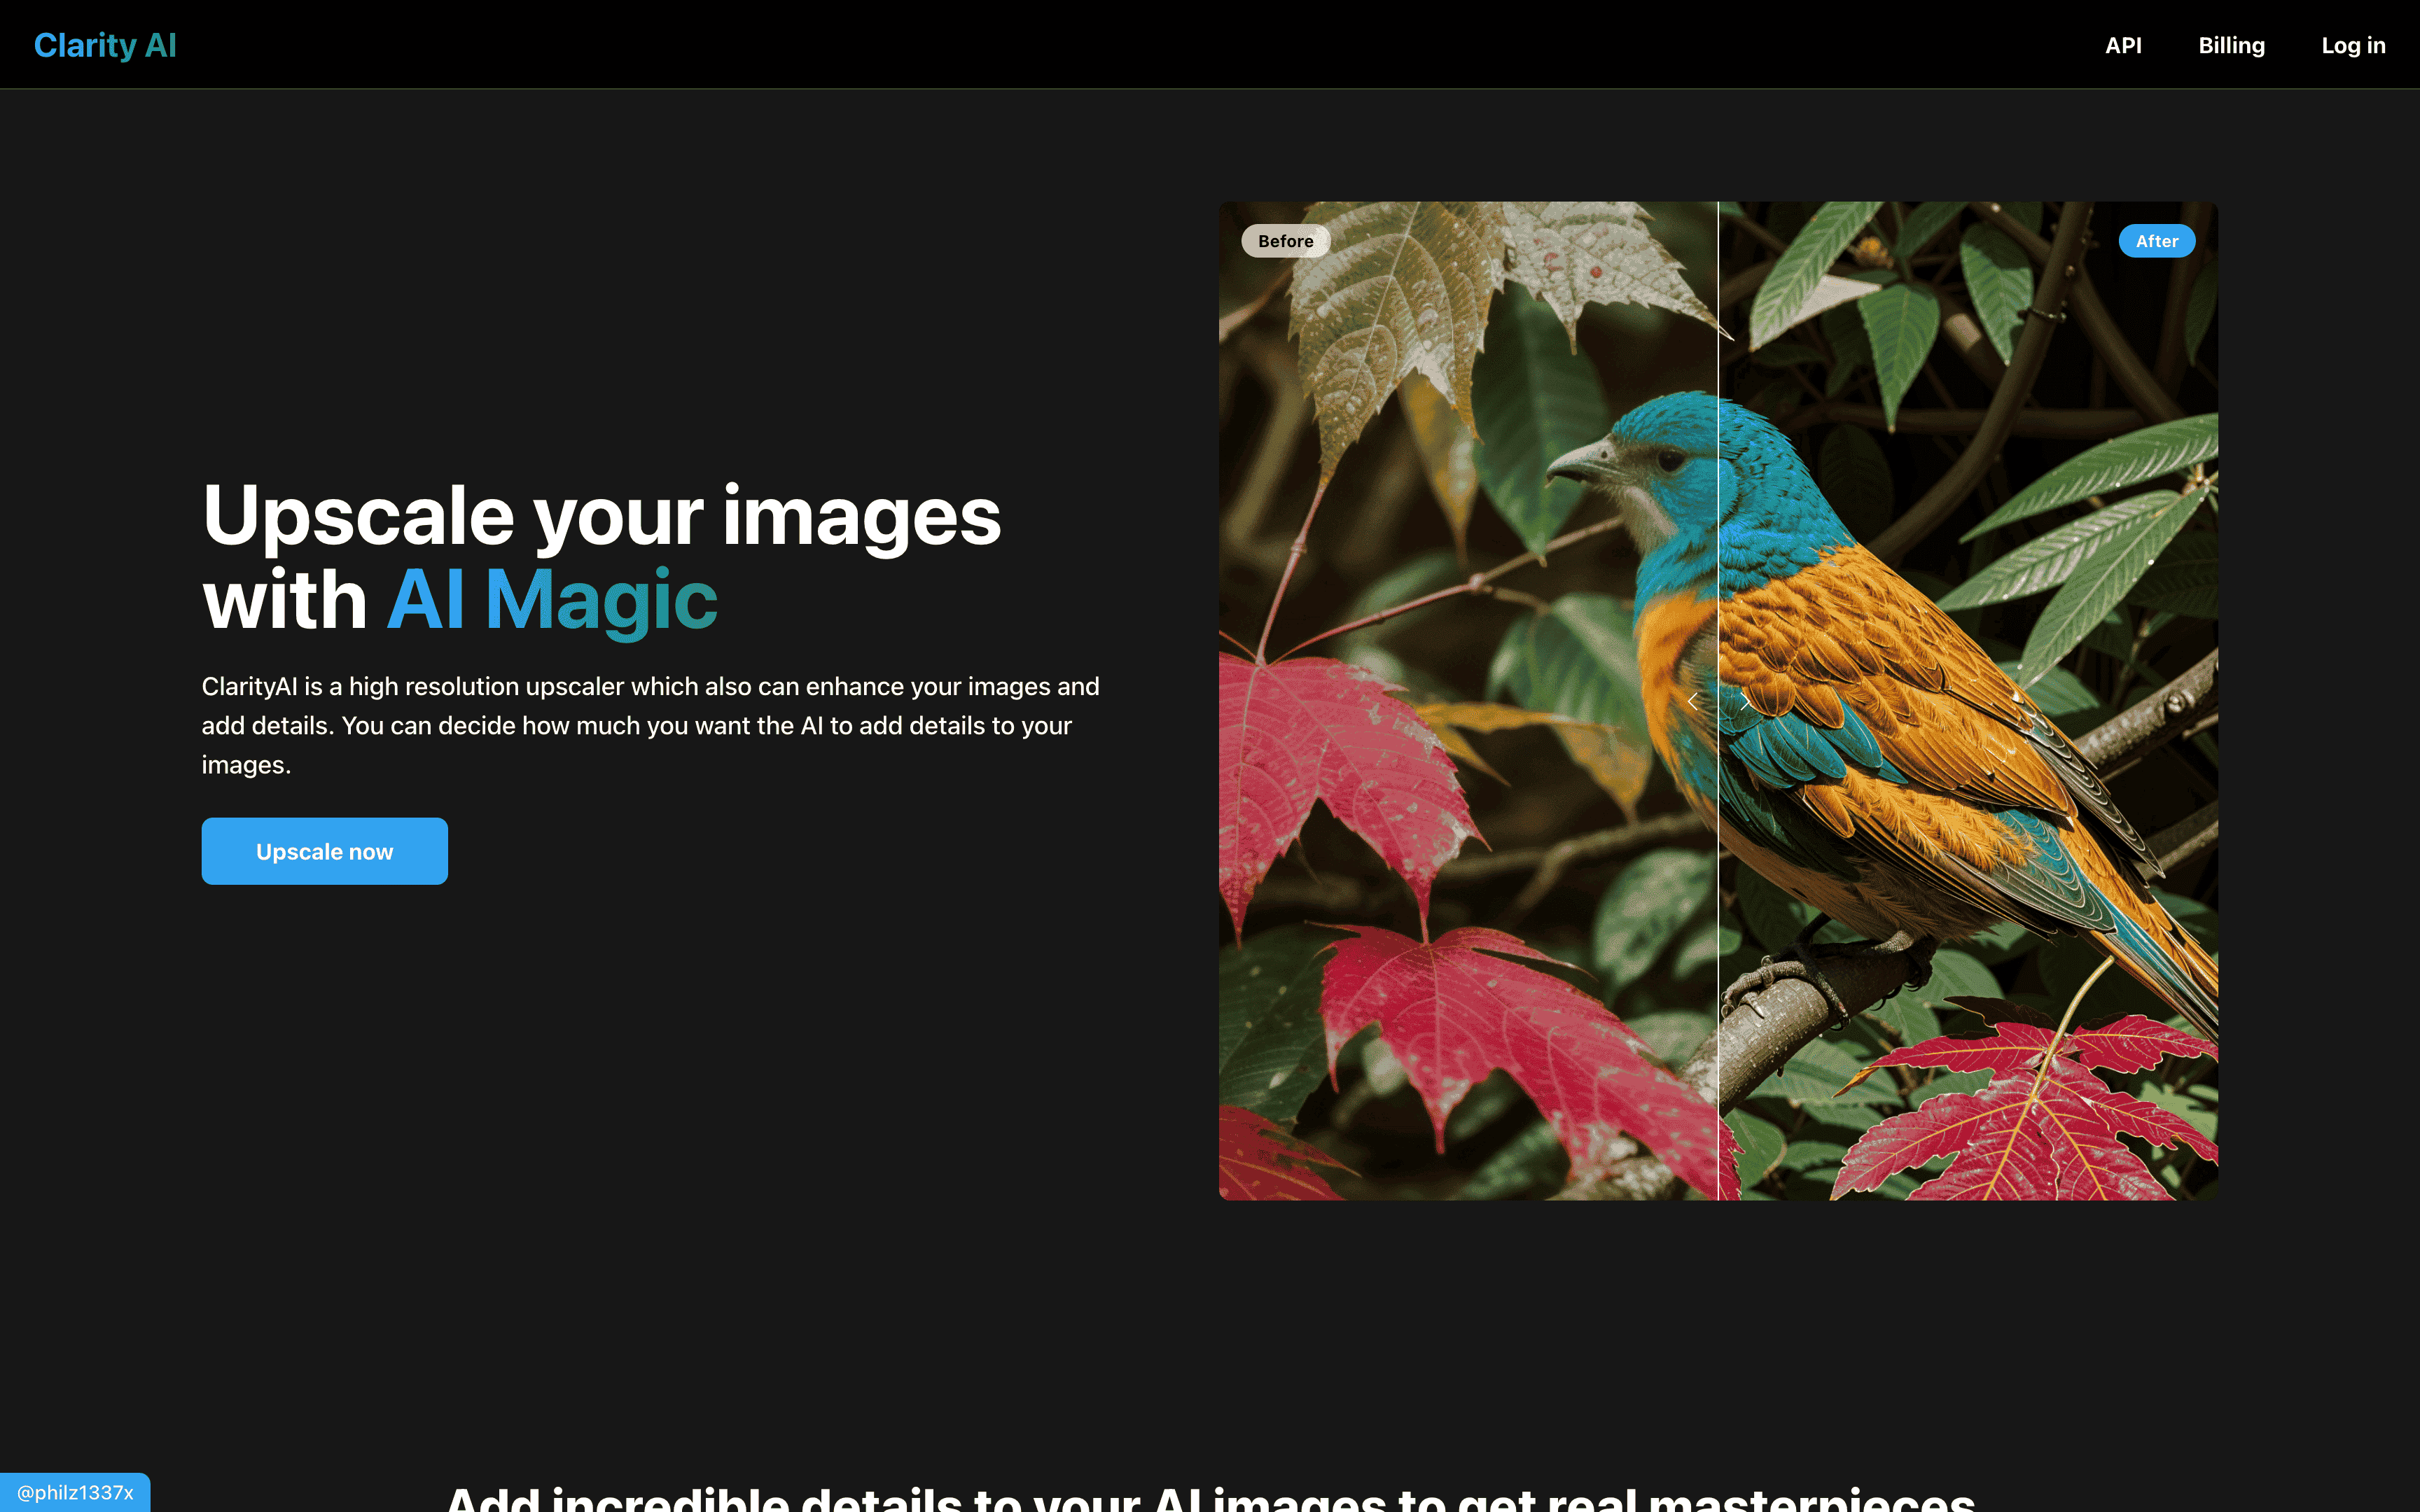Open the API page

click(2123, 45)
